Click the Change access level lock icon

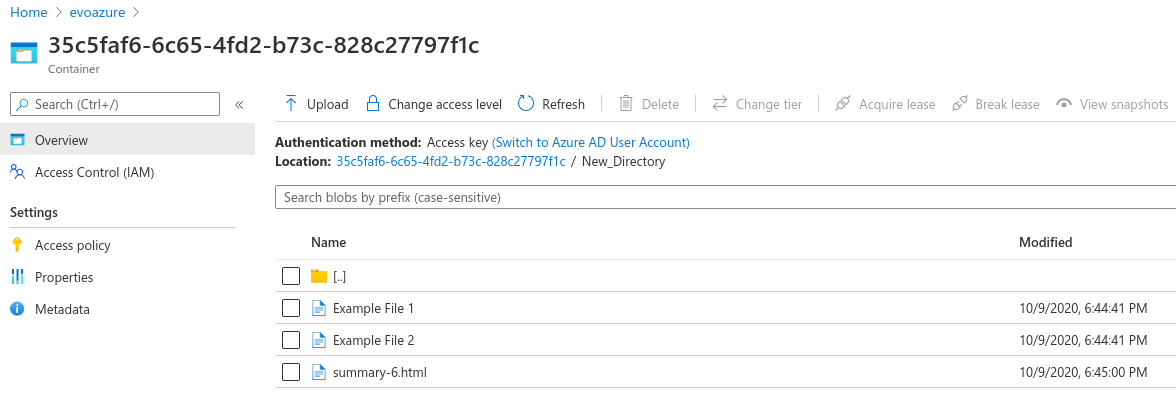point(372,103)
